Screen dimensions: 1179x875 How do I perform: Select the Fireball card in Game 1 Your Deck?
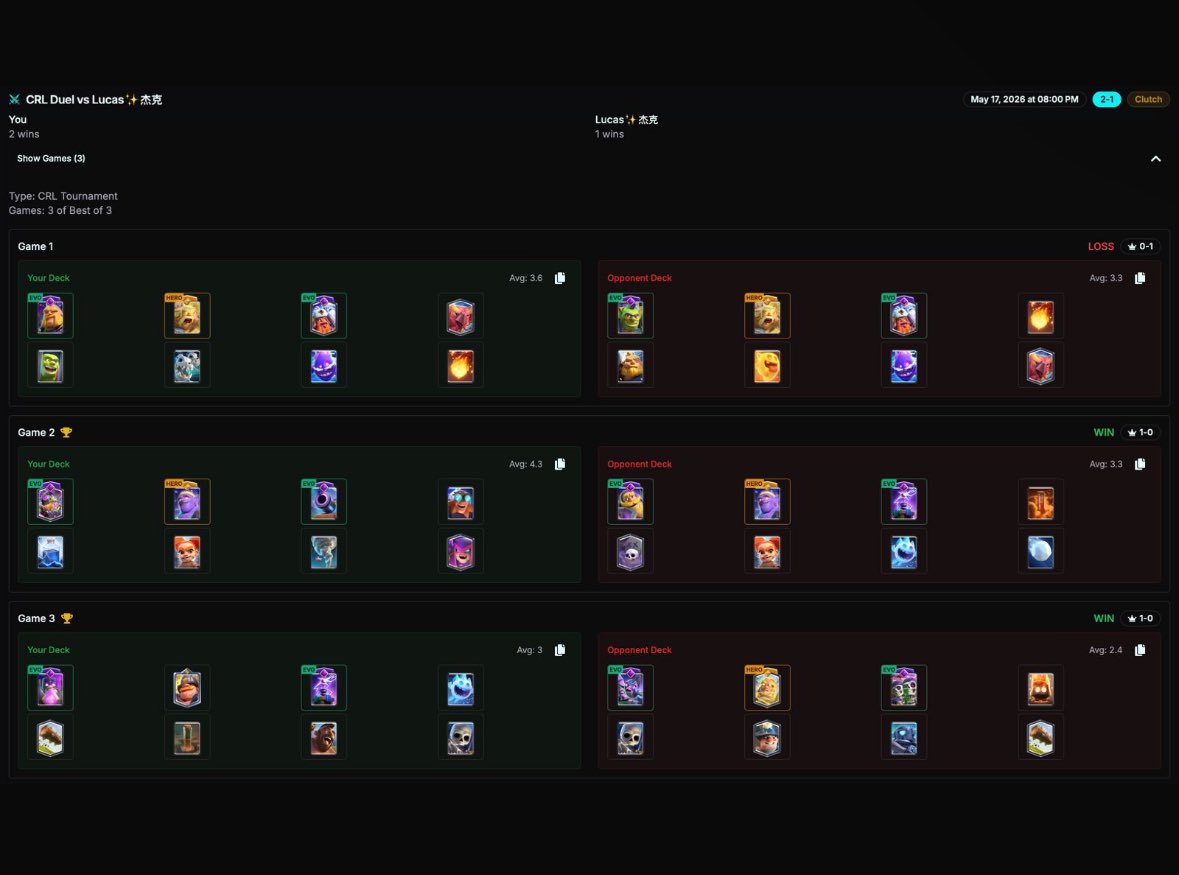point(461,366)
